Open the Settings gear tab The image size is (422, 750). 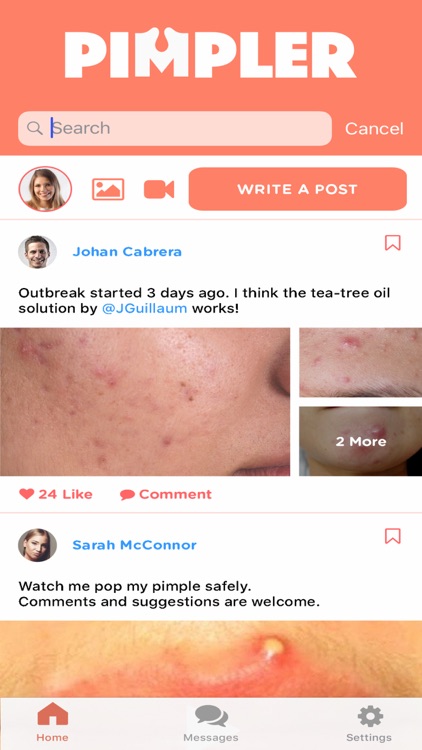pyautogui.click(x=369, y=723)
